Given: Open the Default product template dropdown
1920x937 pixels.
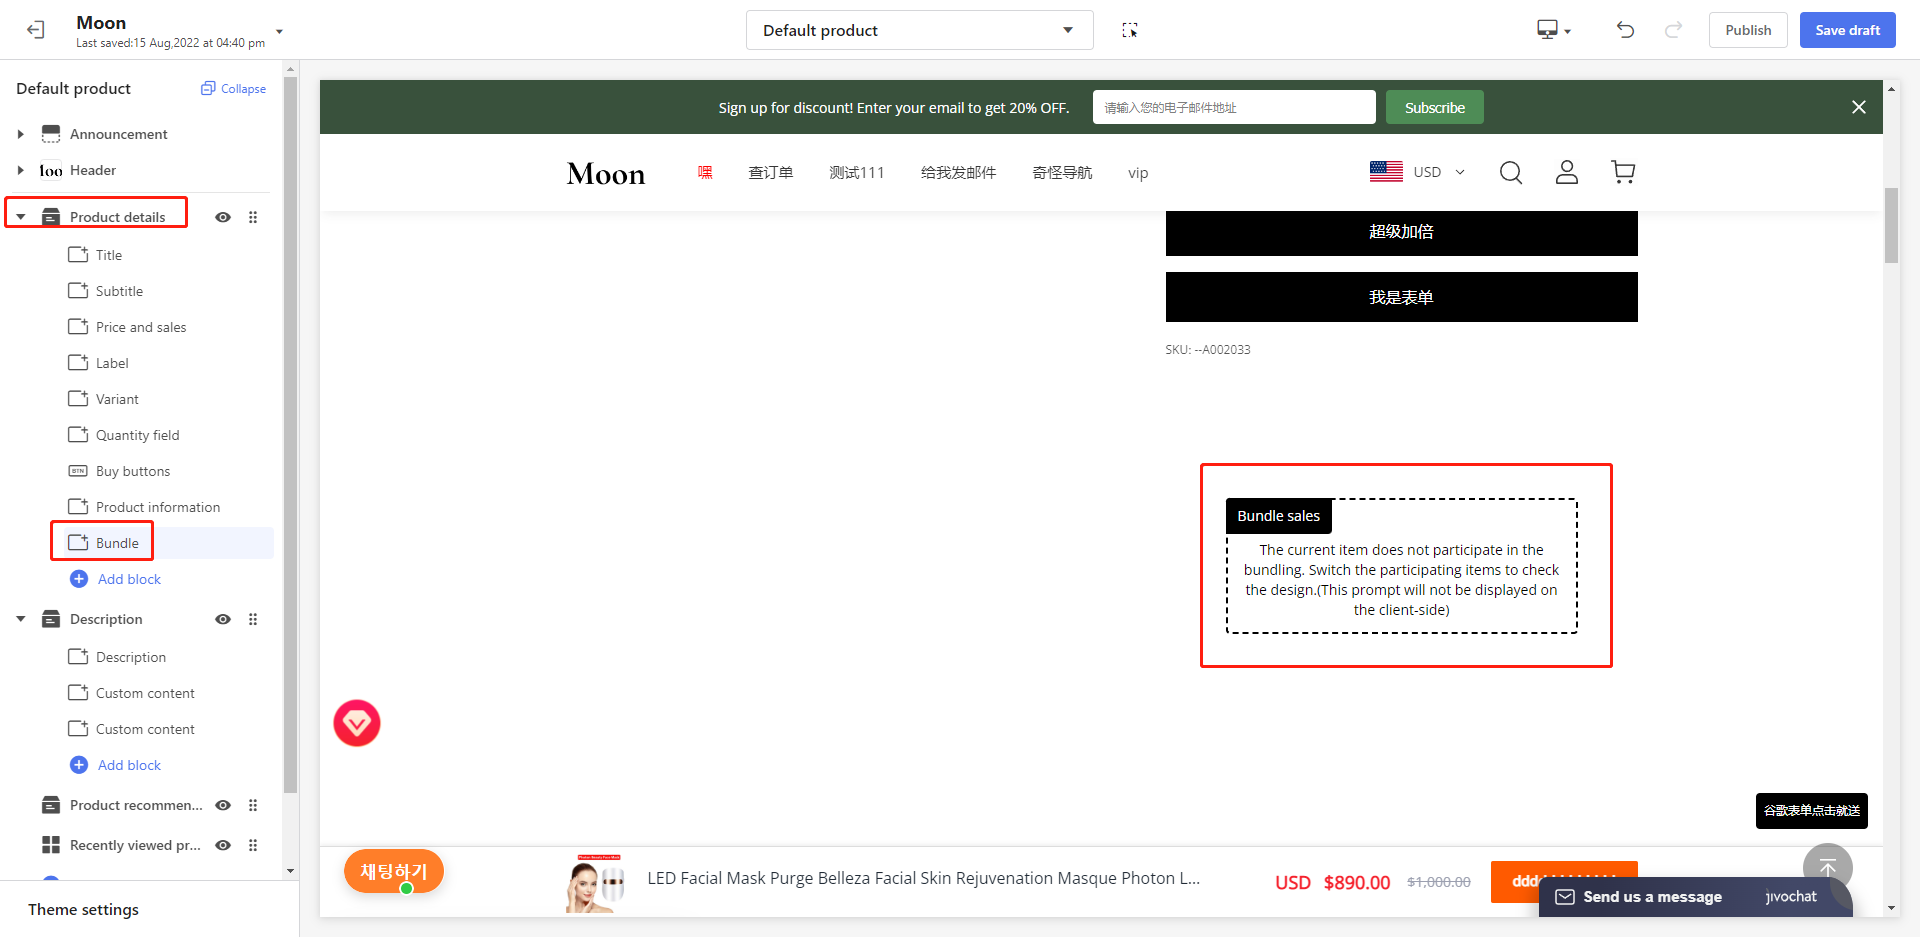Looking at the screenshot, I should click(x=919, y=30).
